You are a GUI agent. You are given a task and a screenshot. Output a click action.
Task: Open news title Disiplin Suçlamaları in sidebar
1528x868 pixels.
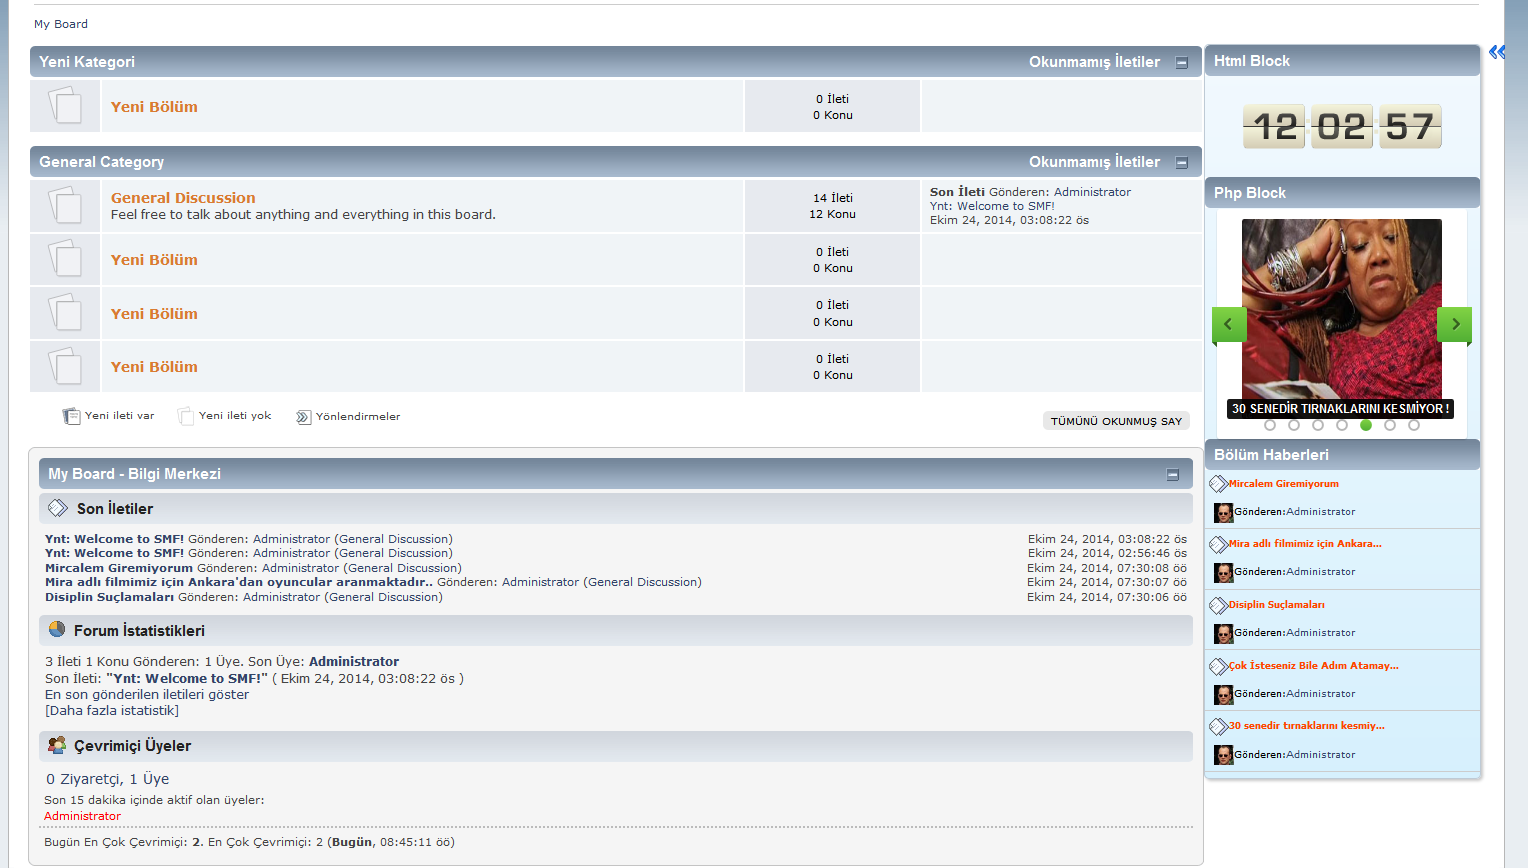[x=1277, y=605]
